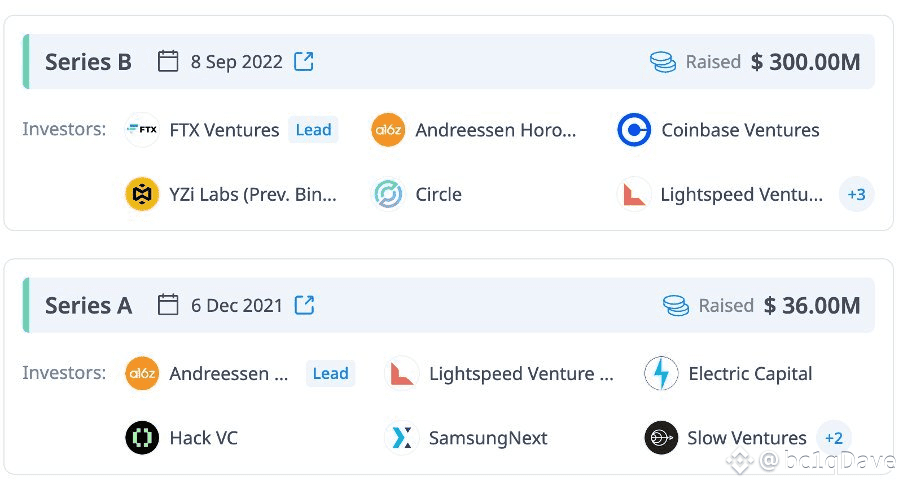Screen dimensions: 904x486
Task: Click the Electric Capital lightning logo
Action: pyautogui.click(x=661, y=374)
